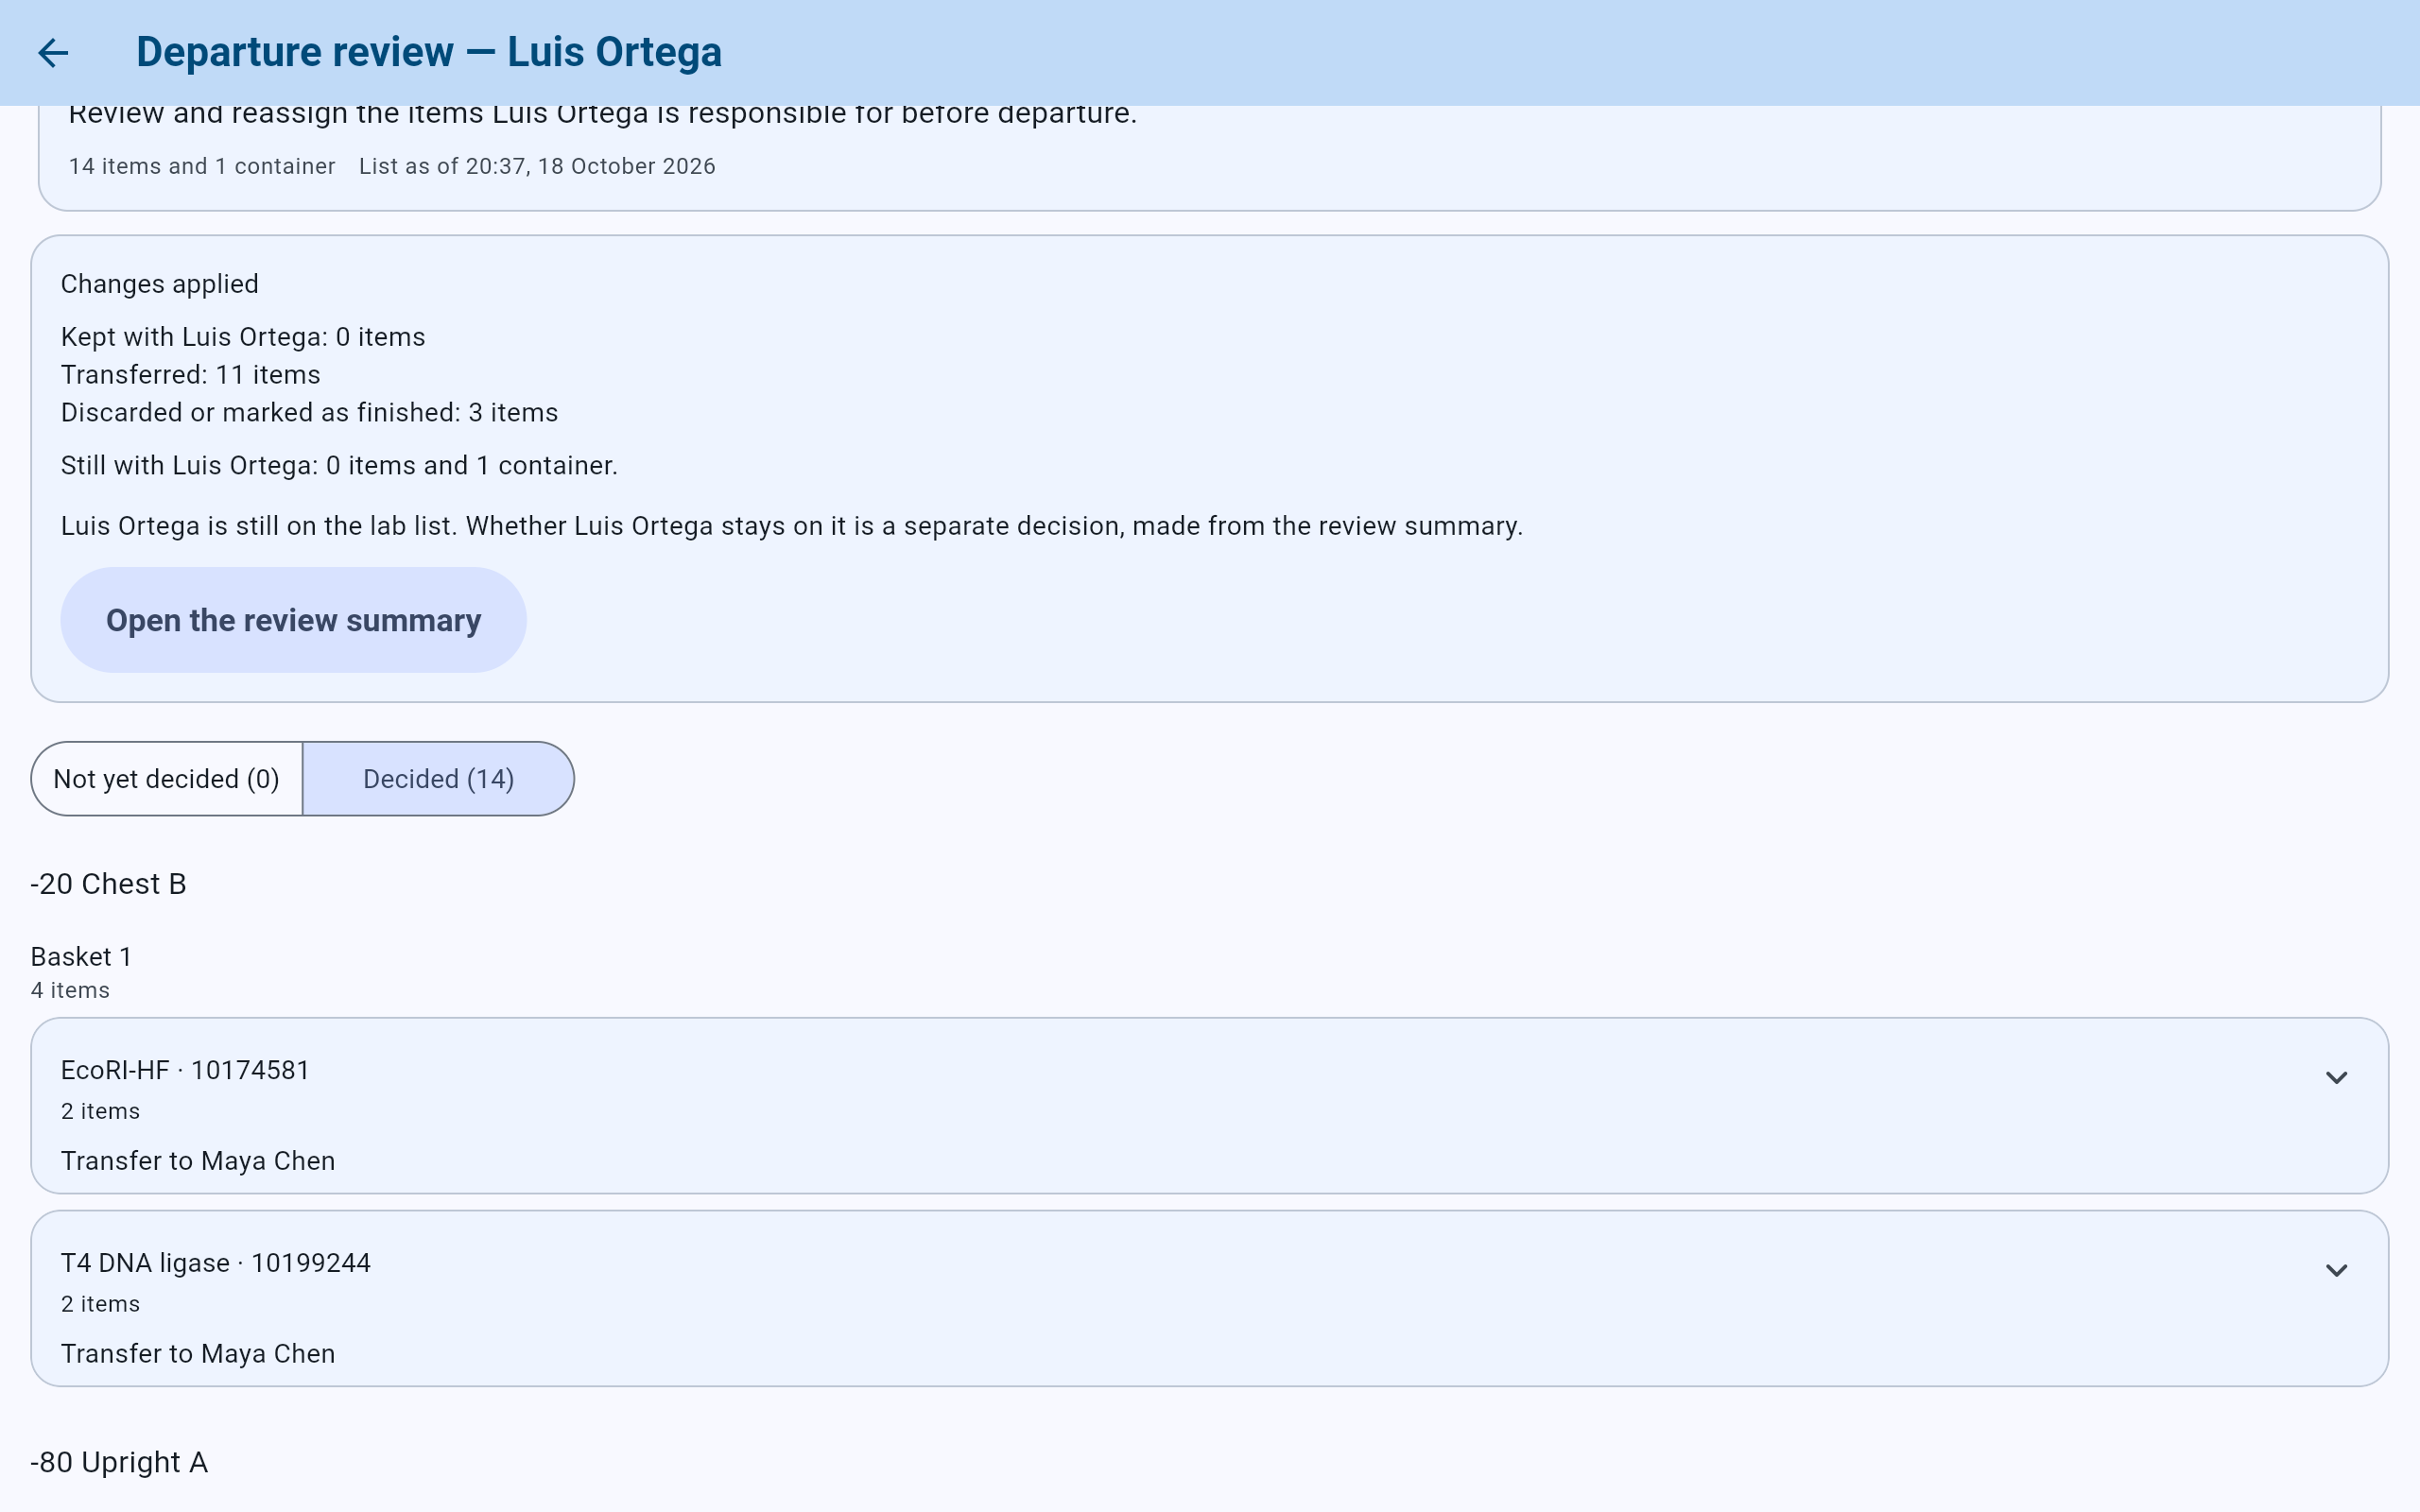Click the EcoRI-HF · 10174581 title
Viewport: 2420px width, 1512px height.
(185, 1070)
